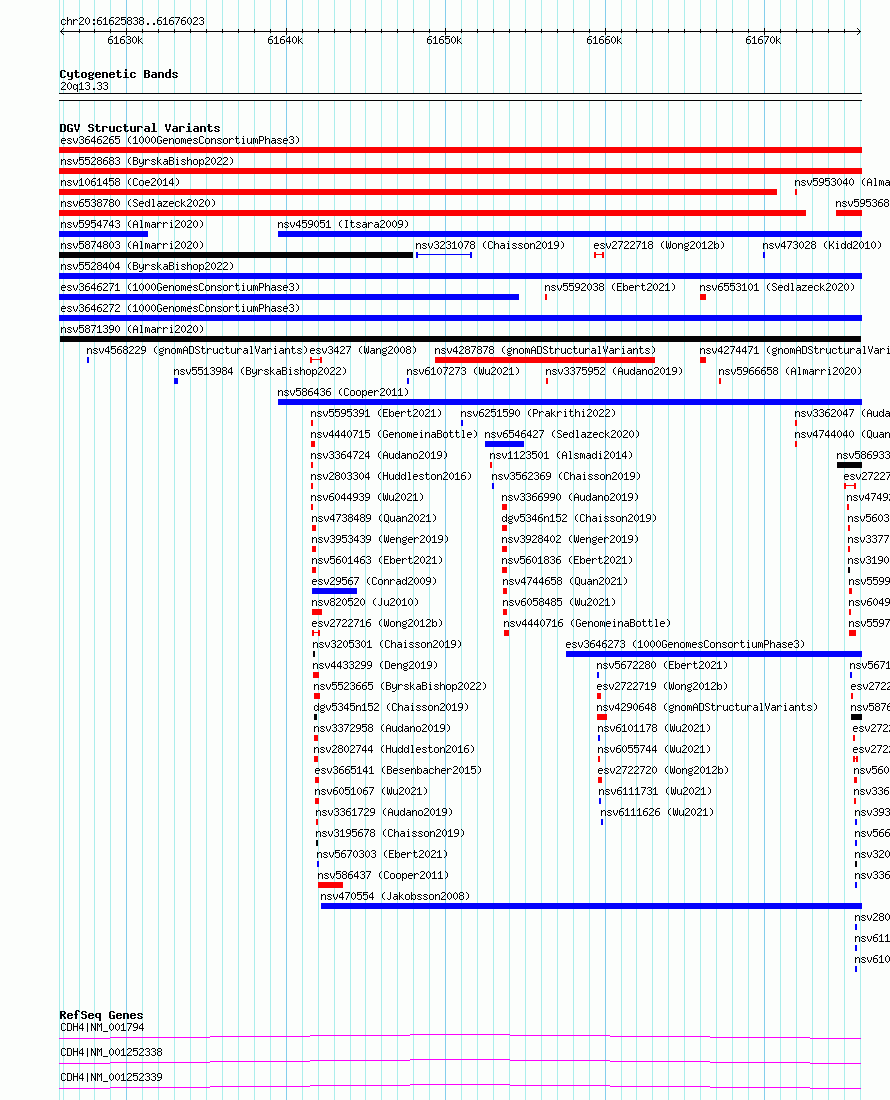The image size is (890, 1100).
Task: Click the 61640k ruler tick label
Action: click(x=285, y=41)
